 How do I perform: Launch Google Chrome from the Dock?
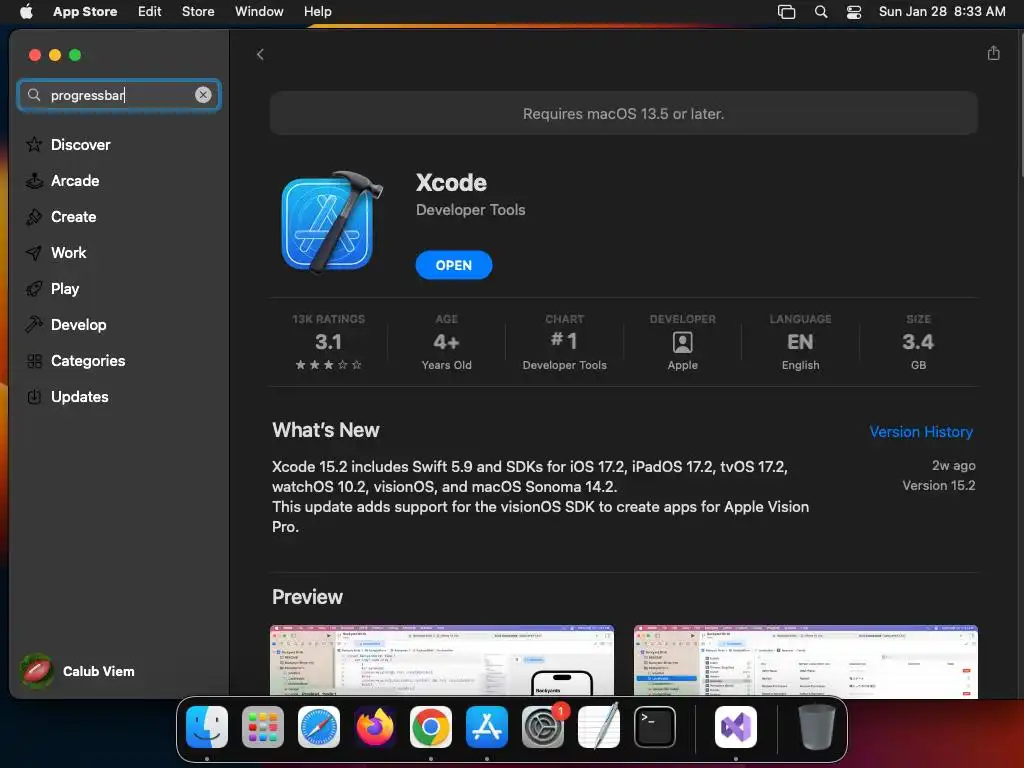(431, 727)
